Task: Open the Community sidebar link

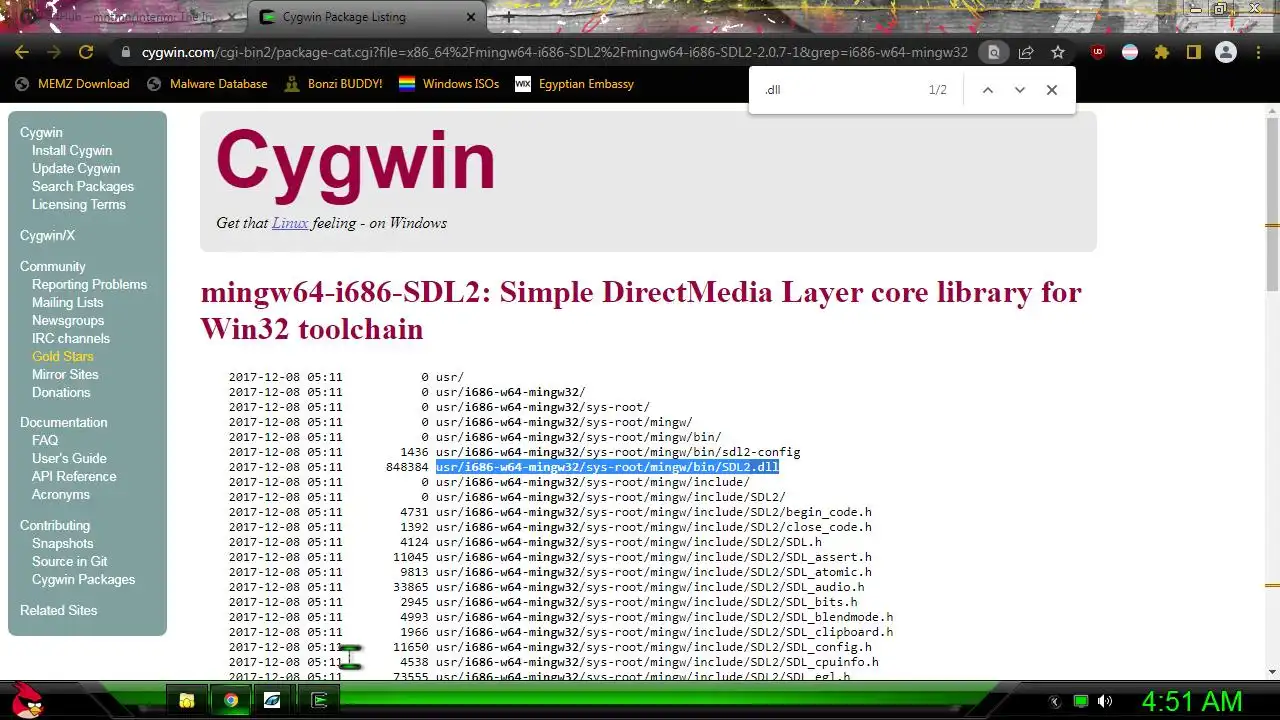Action: tap(53, 266)
